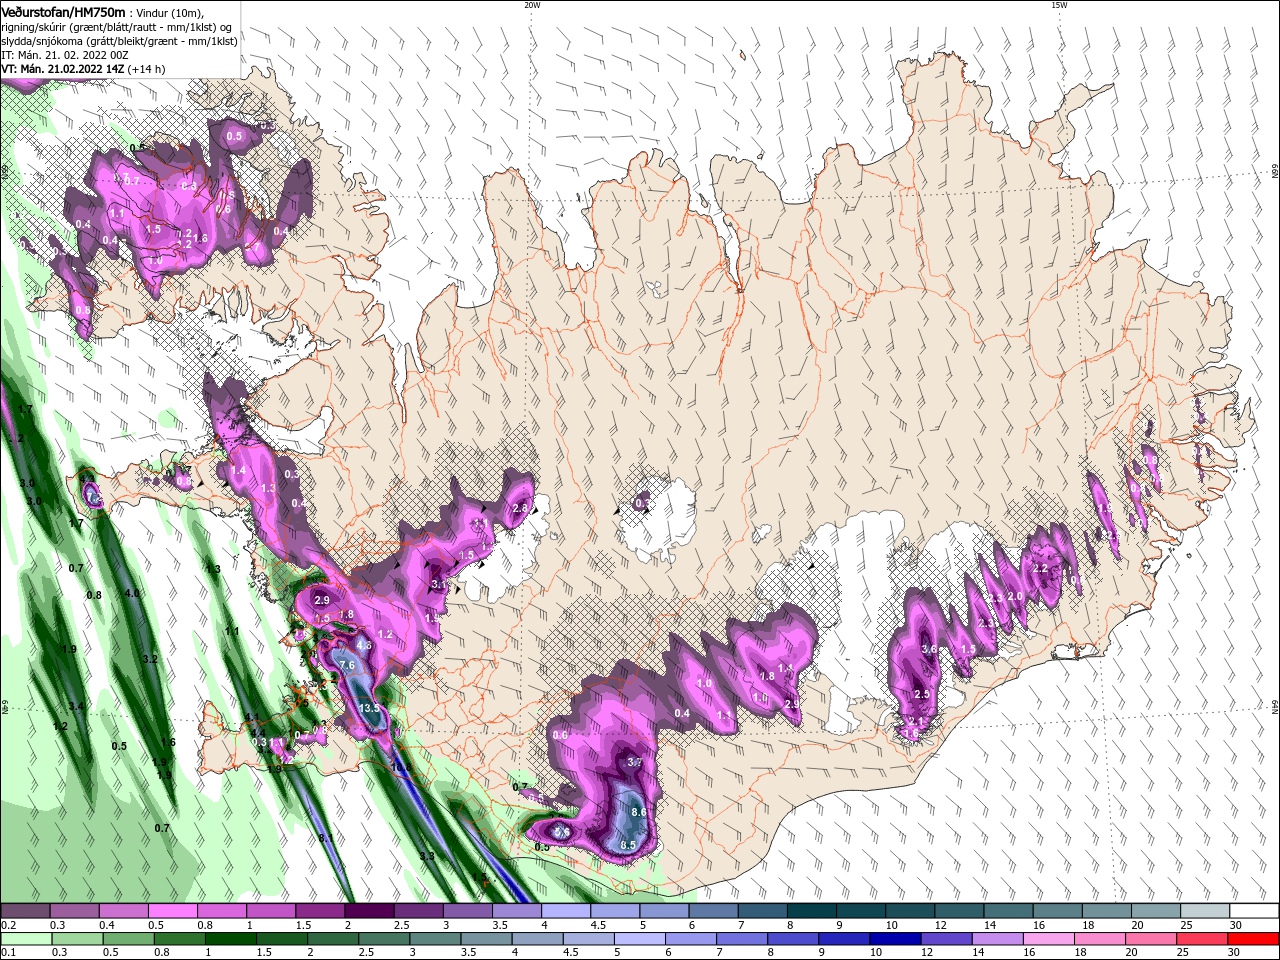Click the pale periwinkle 5–6 swatch, lower legend row
Screen dimensions: 1280x960
pos(640,939)
